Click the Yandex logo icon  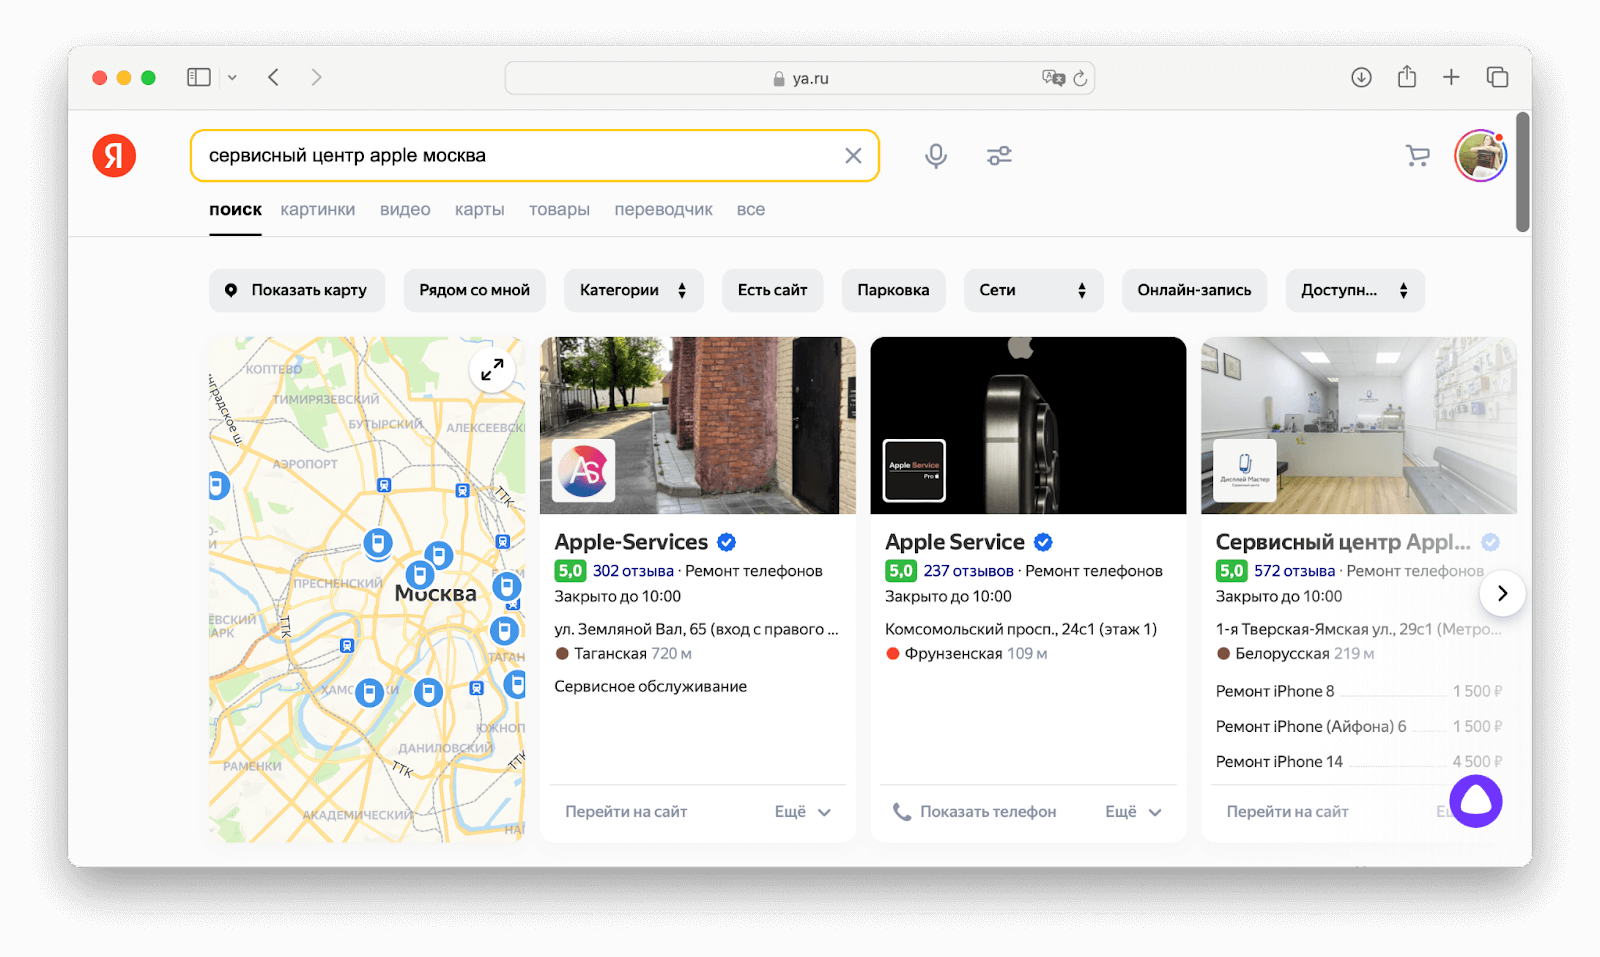pos(114,156)
